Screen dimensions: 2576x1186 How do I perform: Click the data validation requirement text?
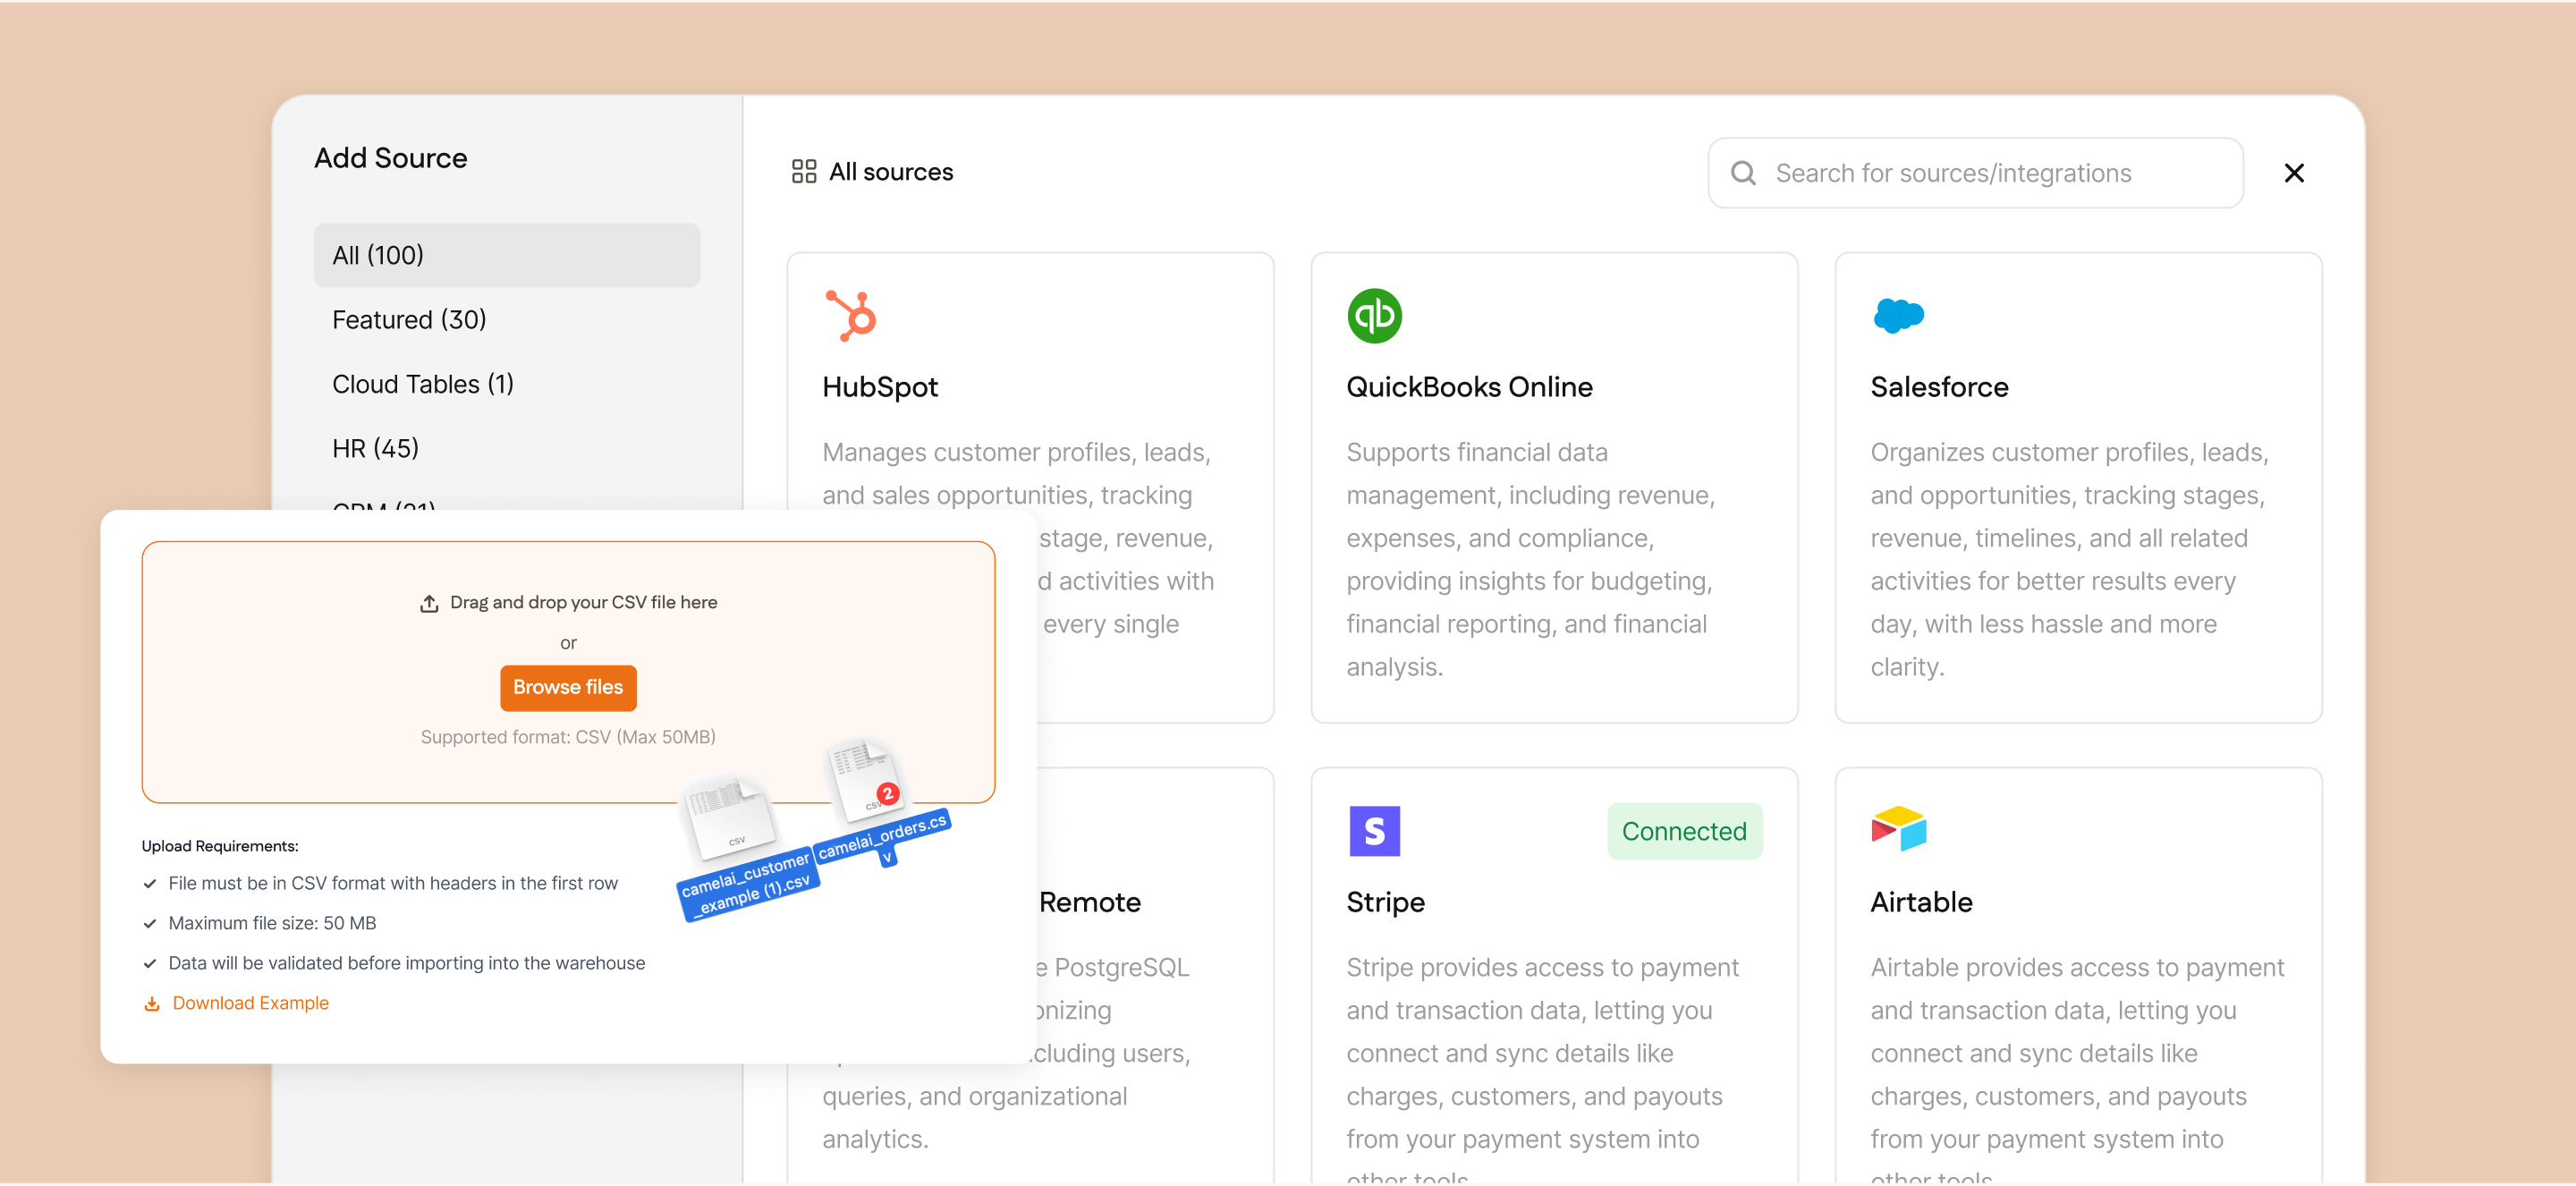click(x=406, y=963)
